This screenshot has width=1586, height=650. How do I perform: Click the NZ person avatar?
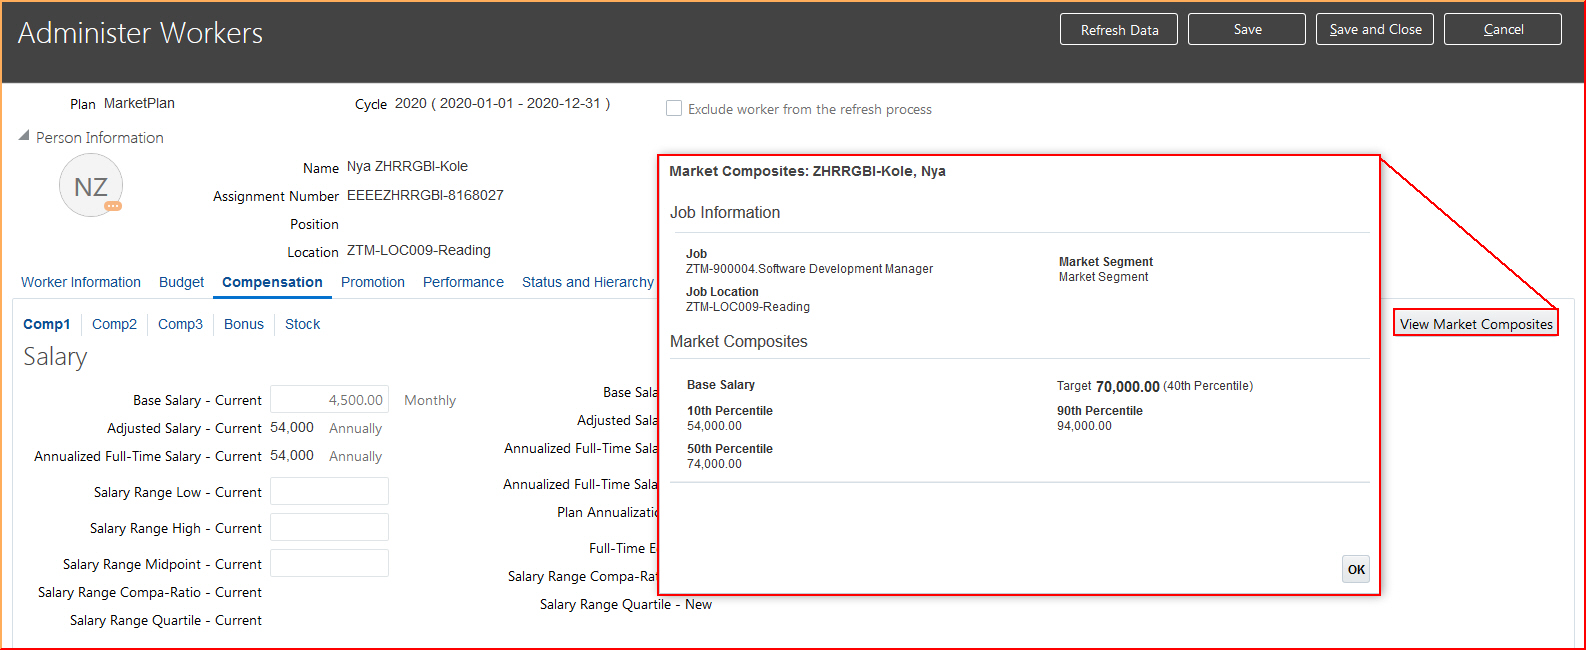coord(90,186)
